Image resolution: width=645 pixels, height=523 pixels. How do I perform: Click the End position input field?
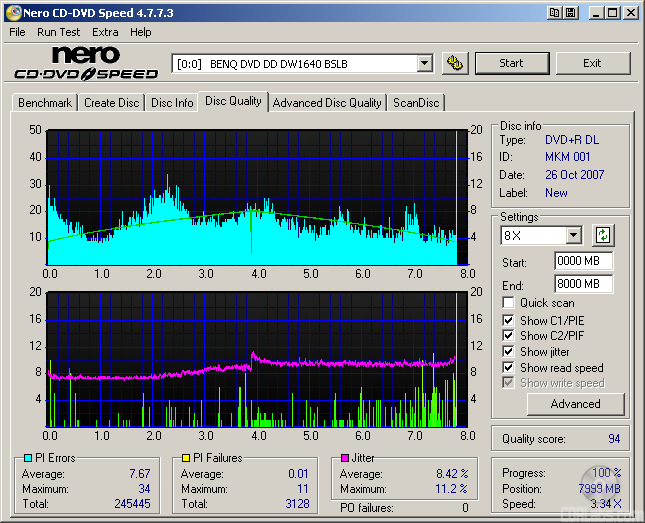583,284
